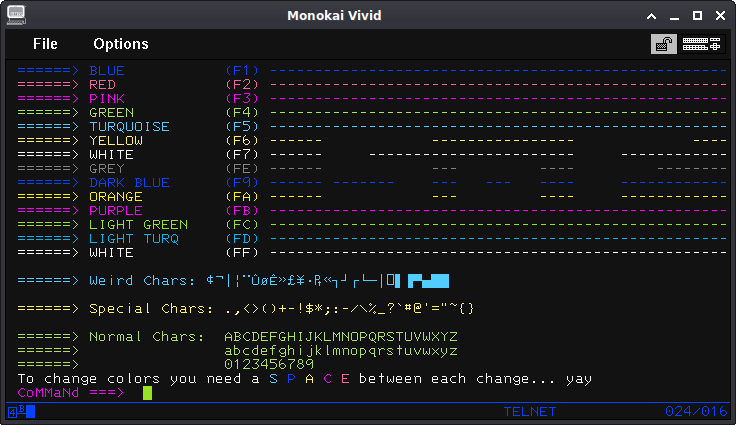Image resolution: width=736 pixels, height=425 pixels.
Task: Click cursor position 024/016 in status bar
Action: 696,412
